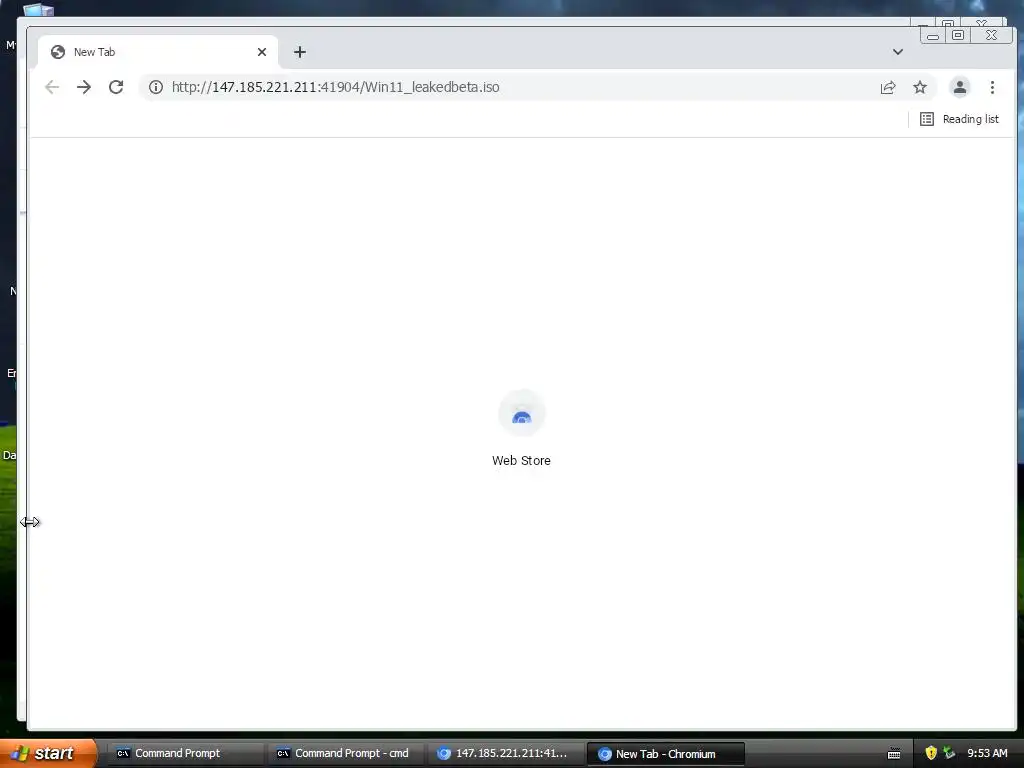The height and width of the screenshot is (768, 1024).
Task: Open the Windows start menu
Action: (x=47, y=753)
